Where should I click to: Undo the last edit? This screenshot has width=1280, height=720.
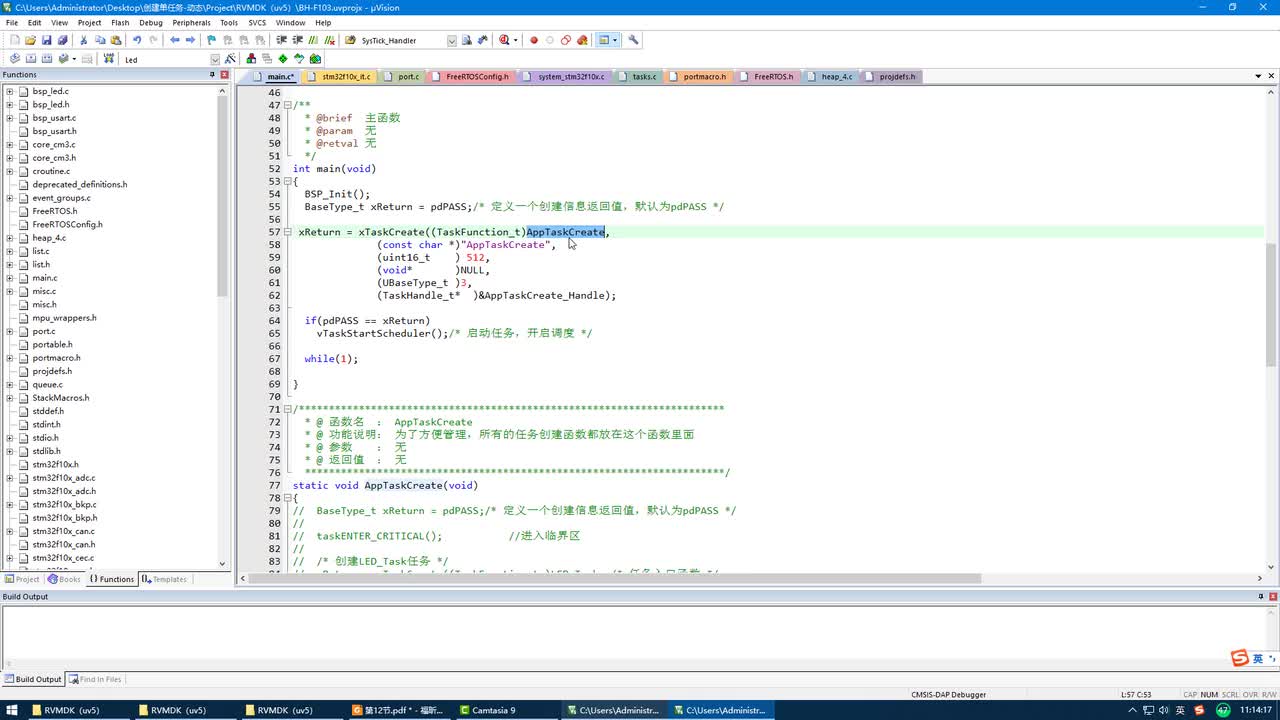[x=137, y=40]
